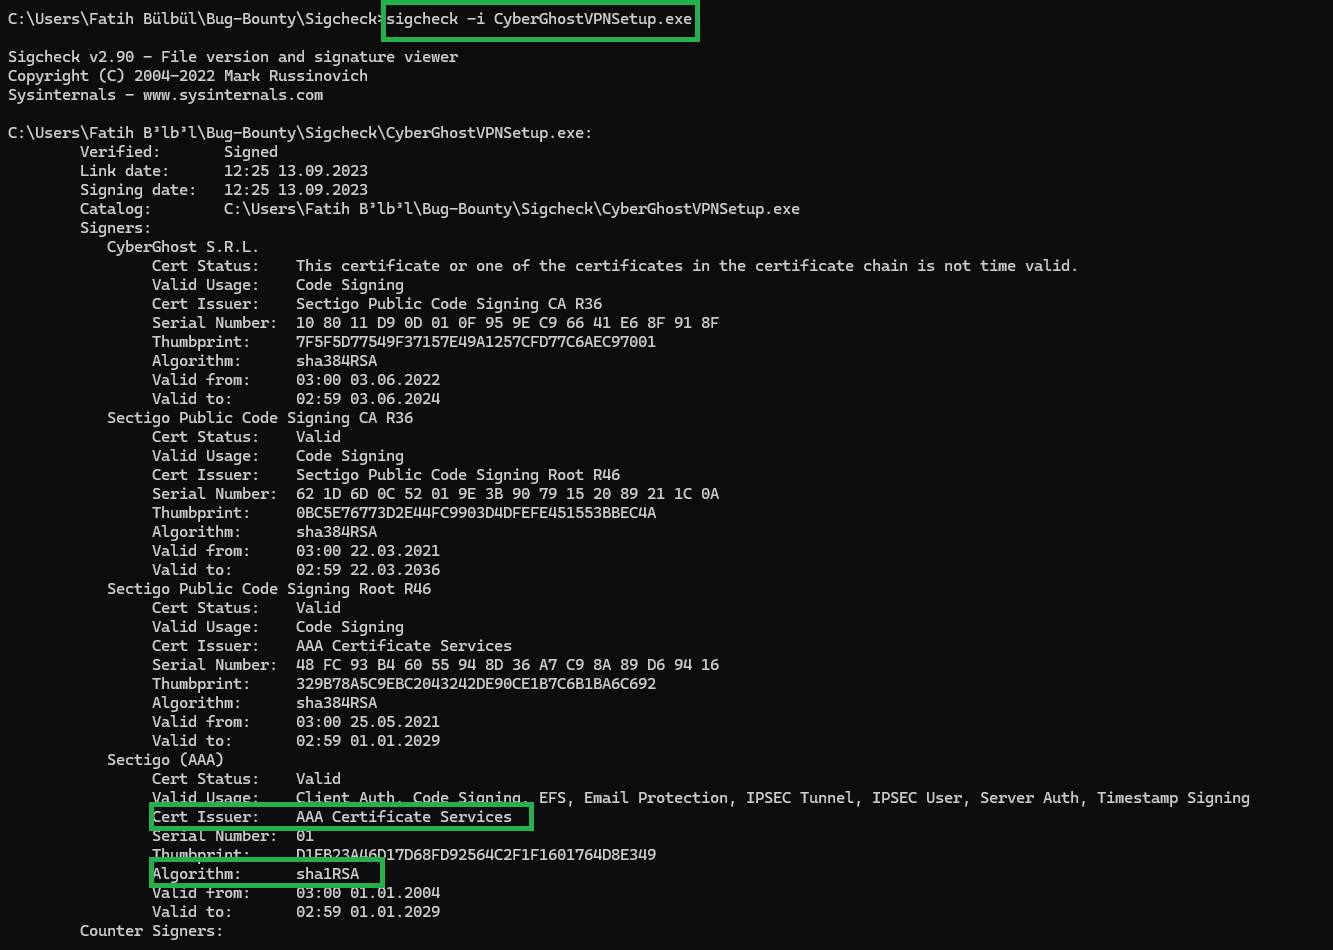Viewport: 1333px width, 950px height.
Task: Click the 'Link date:' line
Action: pyautogui.click(x=224, y=171)
